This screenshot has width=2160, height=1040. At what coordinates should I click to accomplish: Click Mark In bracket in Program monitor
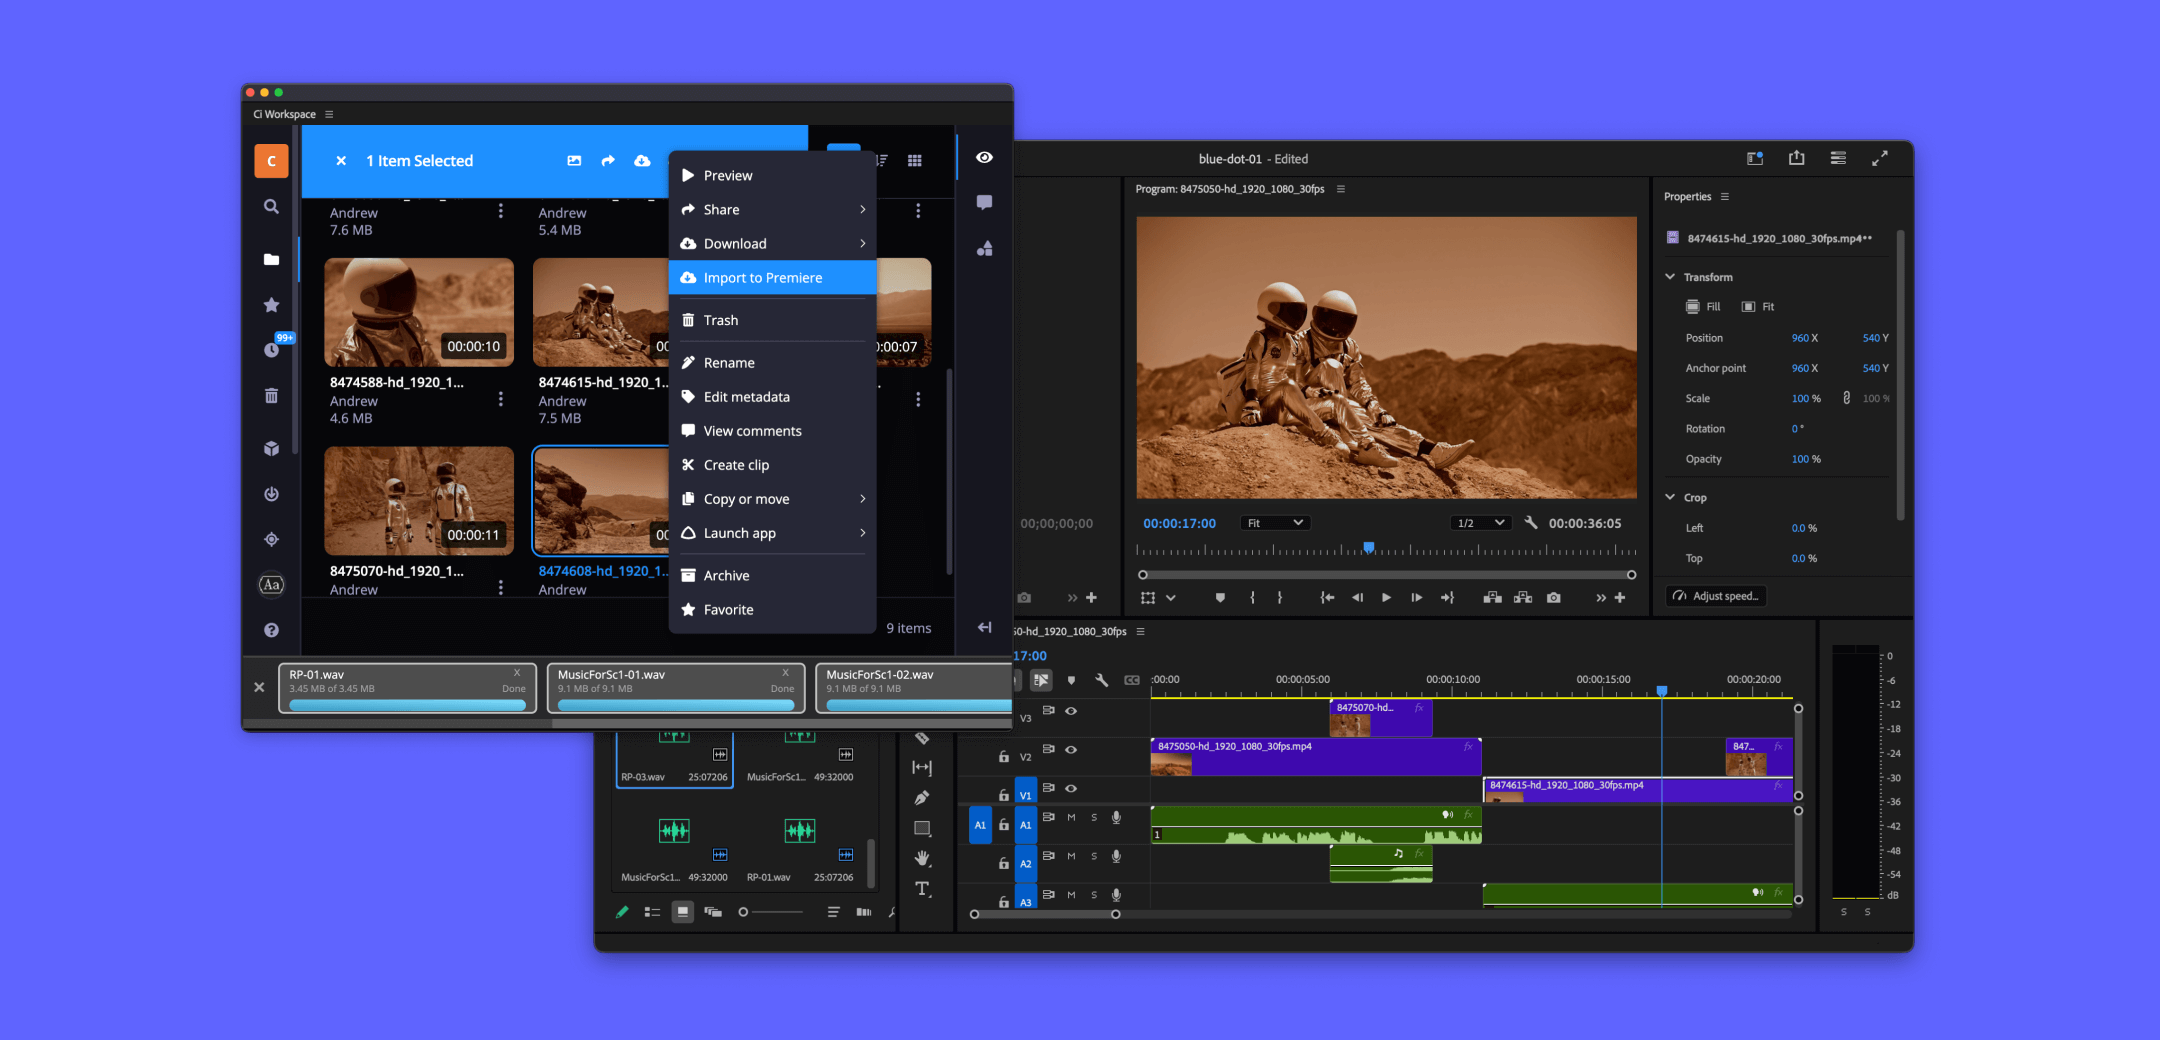pyautogui.click(x=1252, y=598)
